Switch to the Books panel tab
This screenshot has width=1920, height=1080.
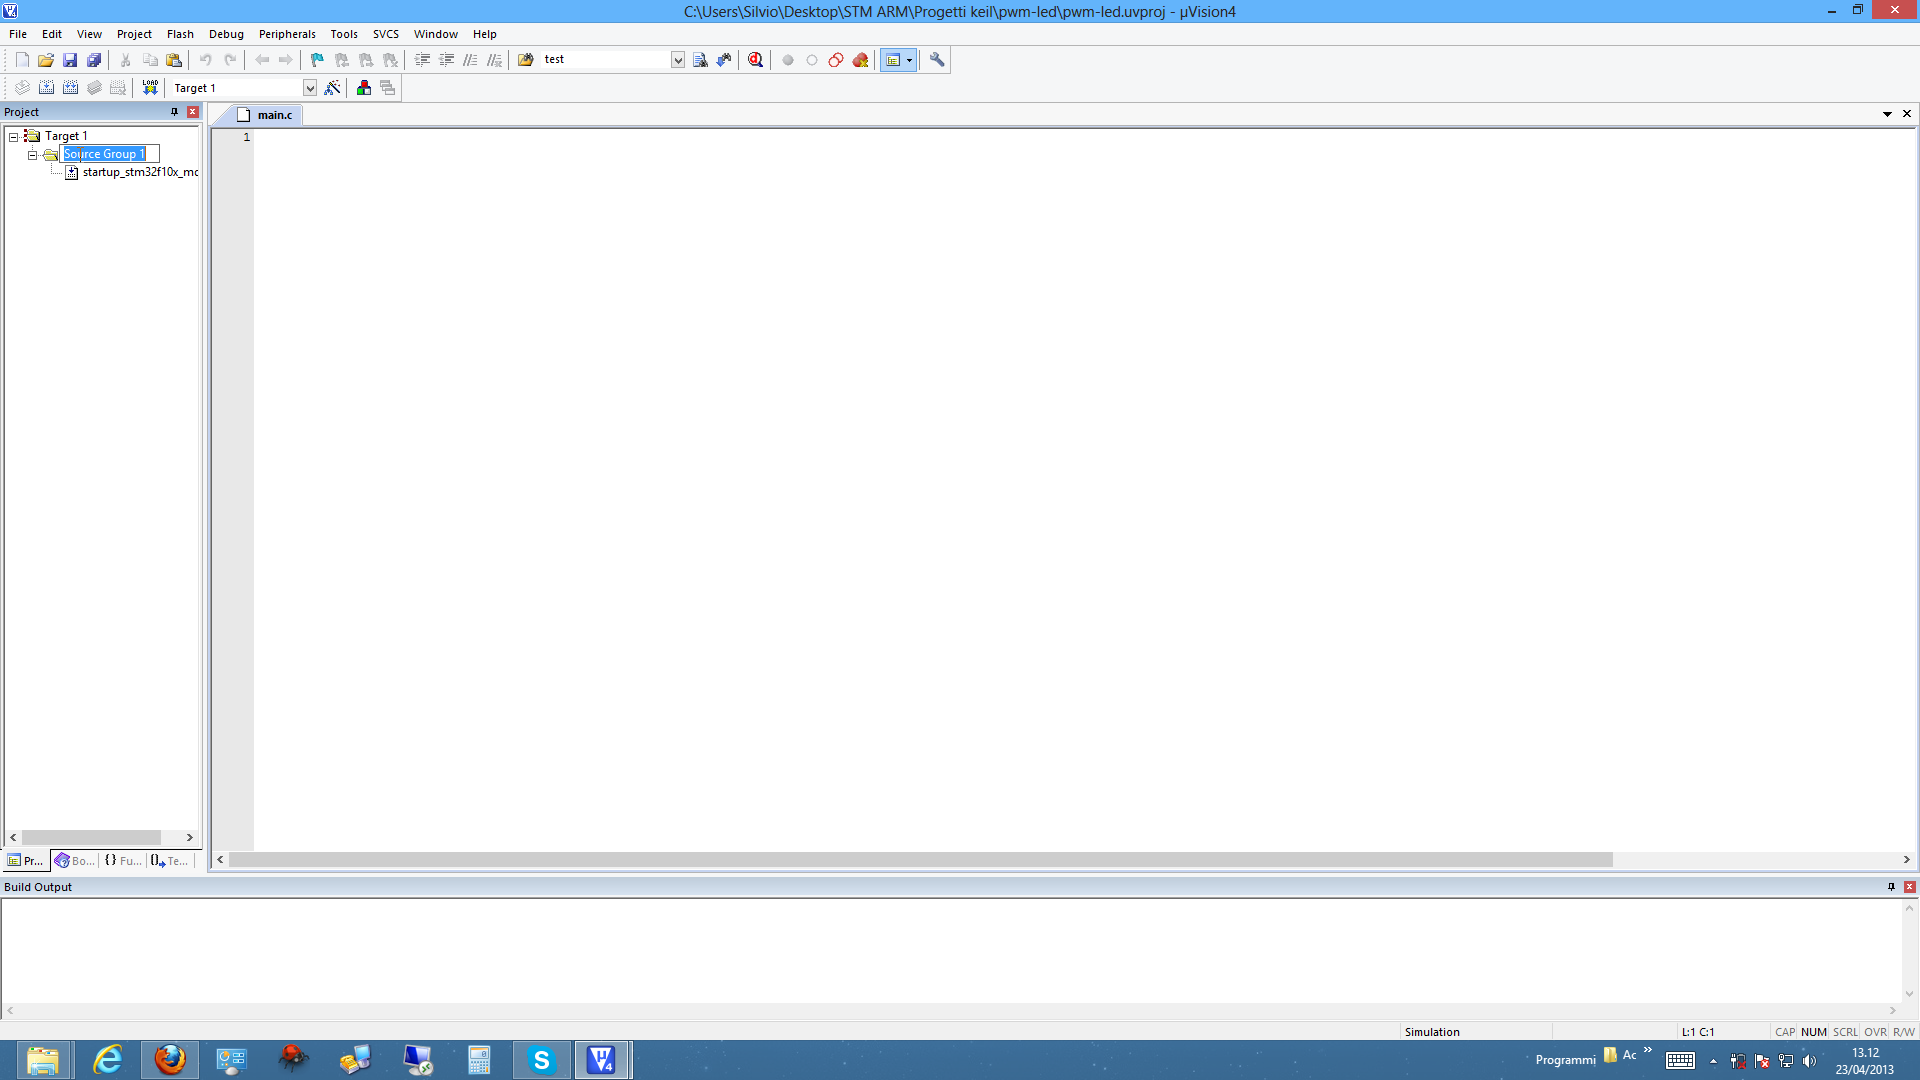(75, 861)
